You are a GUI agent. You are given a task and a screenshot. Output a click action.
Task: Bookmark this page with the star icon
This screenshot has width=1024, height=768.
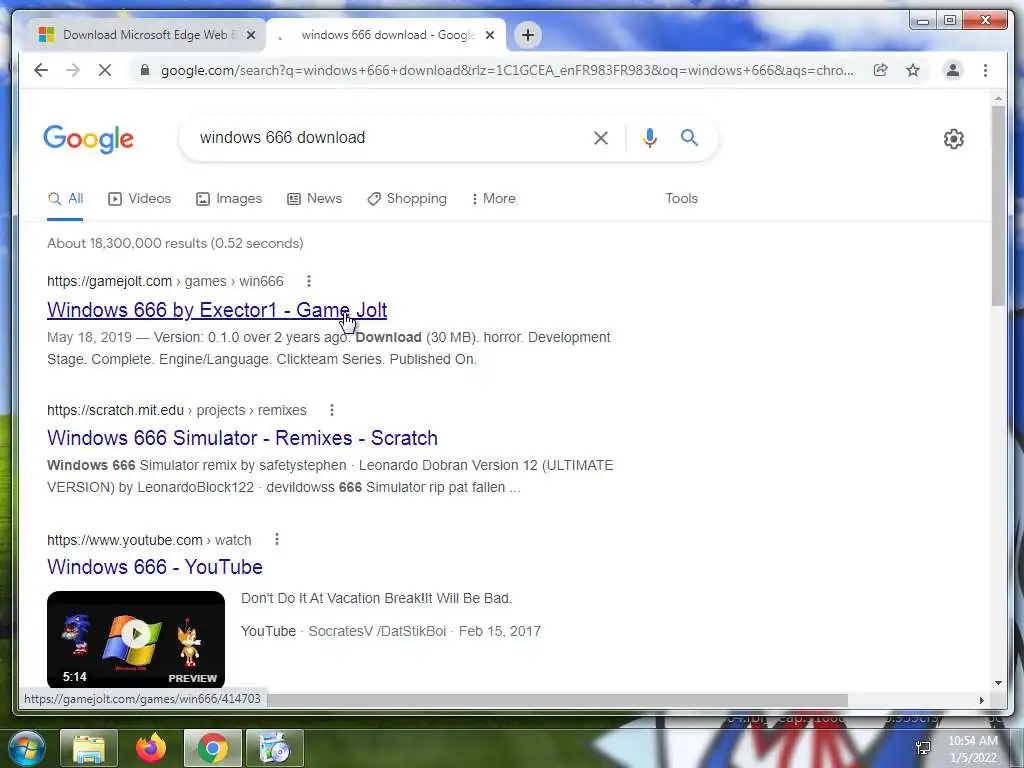point(913,70)
